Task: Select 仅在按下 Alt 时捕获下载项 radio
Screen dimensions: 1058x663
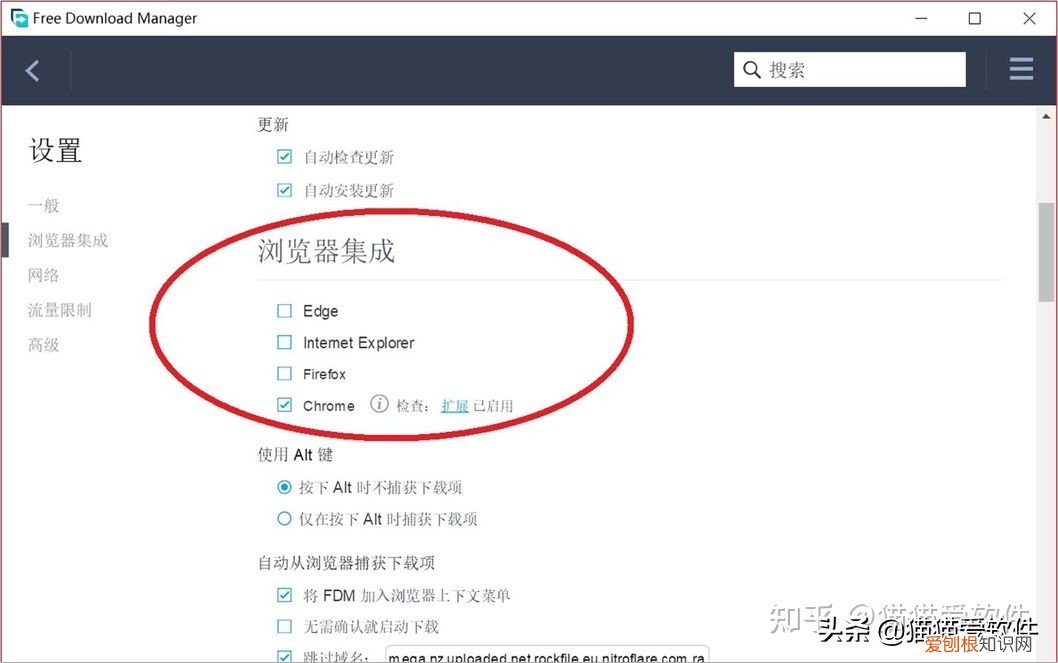Action: pyautogui.click(x=284, y=519)
